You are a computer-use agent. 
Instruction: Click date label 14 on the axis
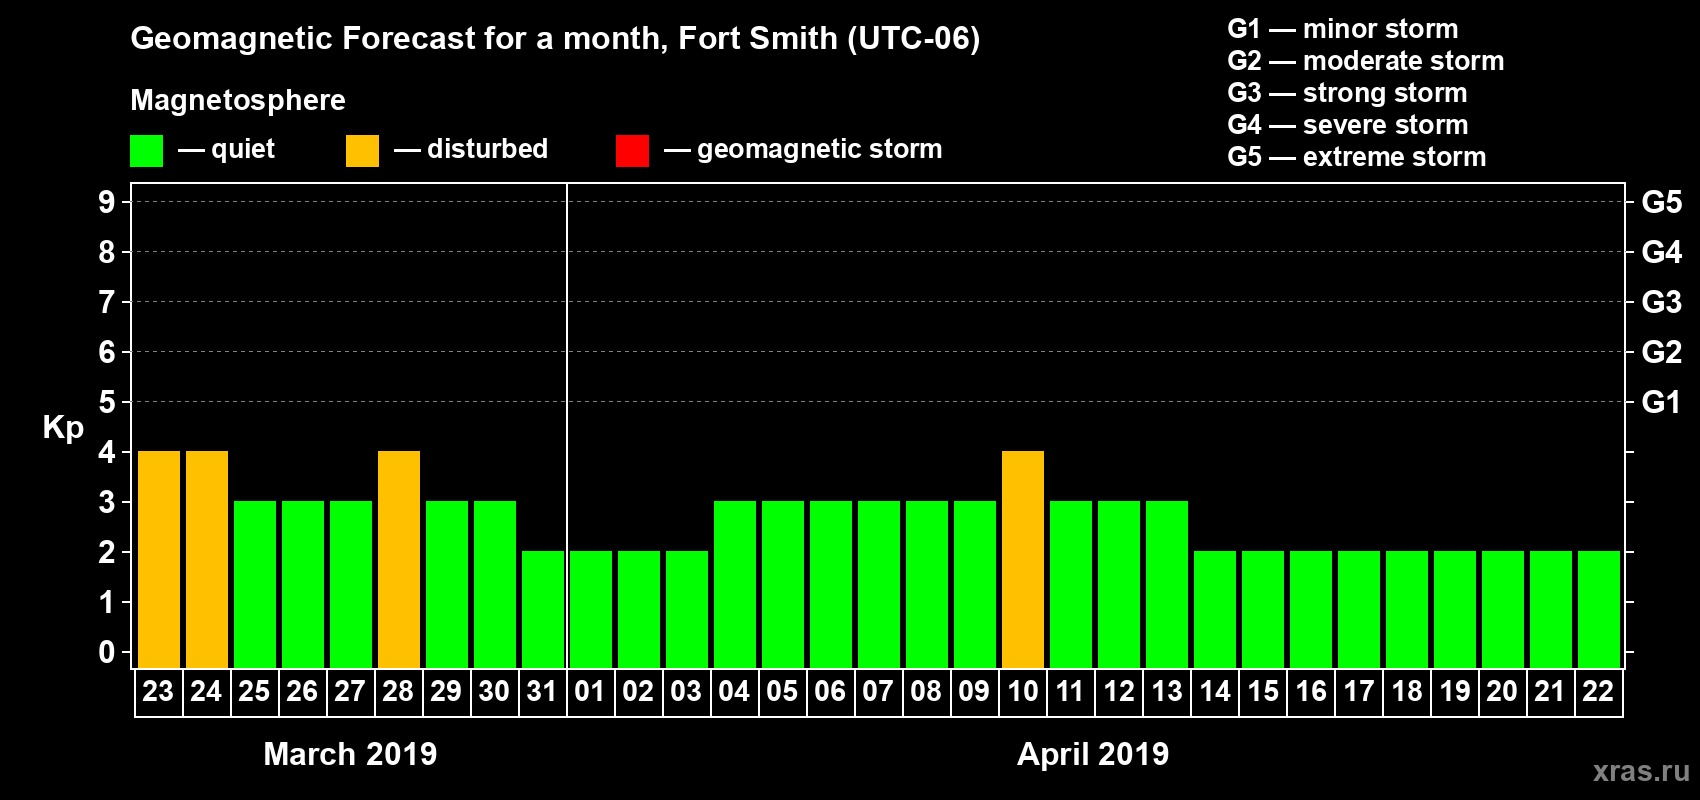coord(1215,691)
